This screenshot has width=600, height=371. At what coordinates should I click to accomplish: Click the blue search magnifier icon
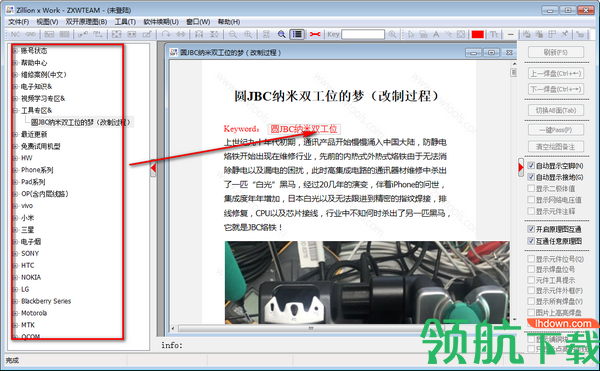[x=282, y=34]
